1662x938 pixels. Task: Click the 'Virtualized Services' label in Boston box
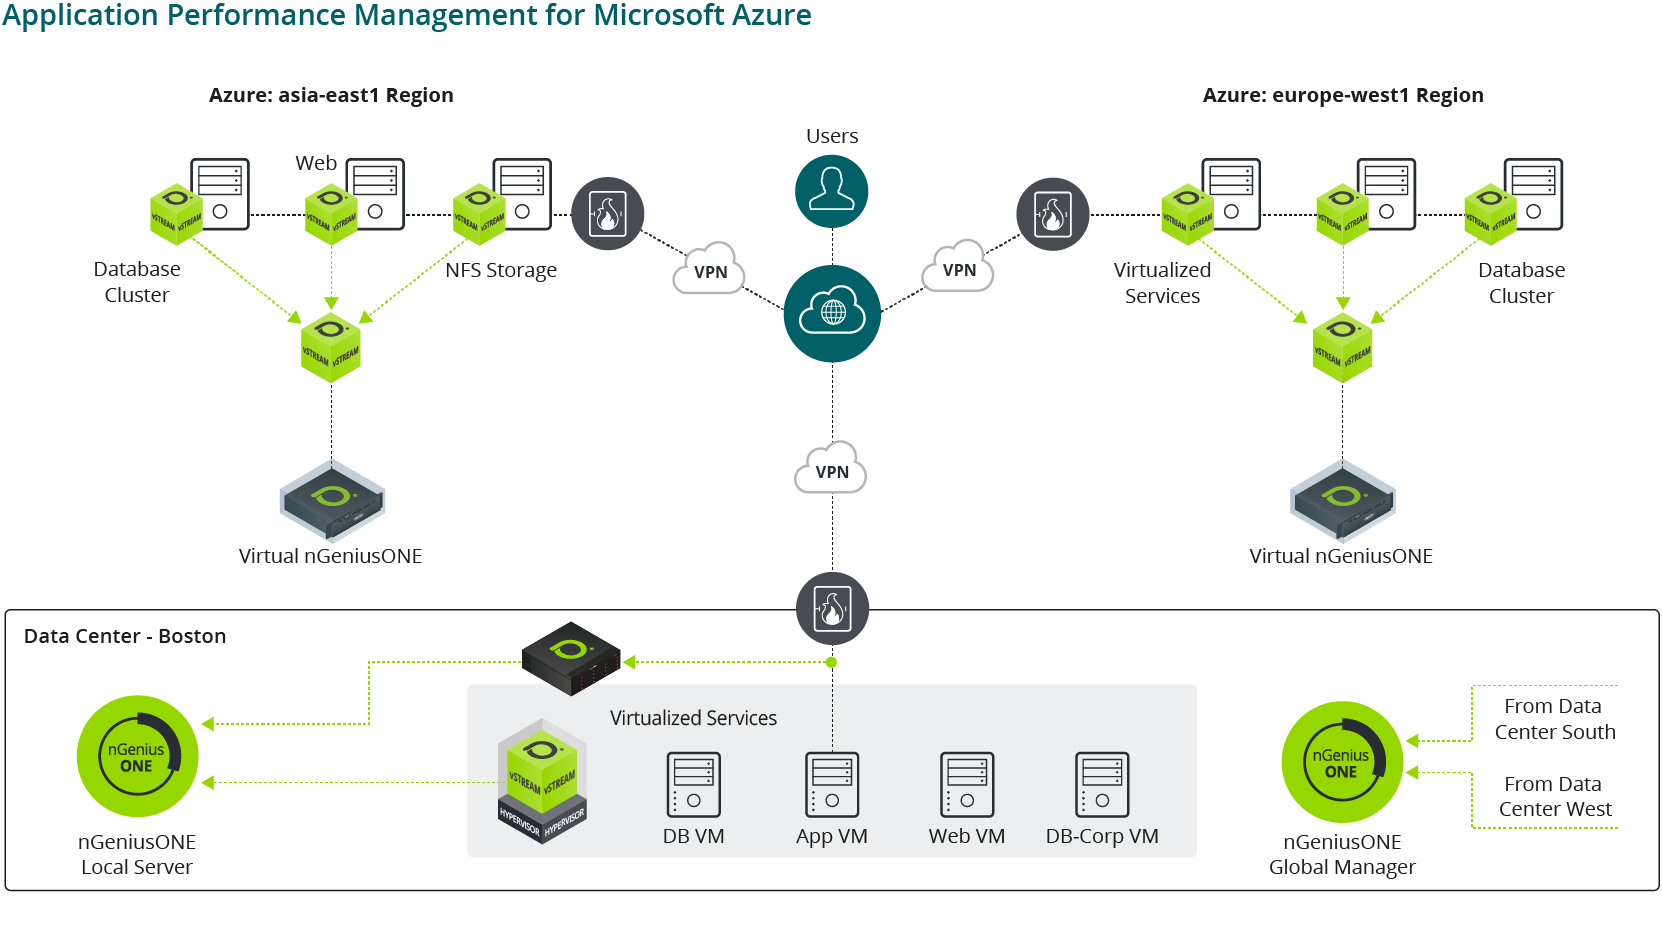693,718
